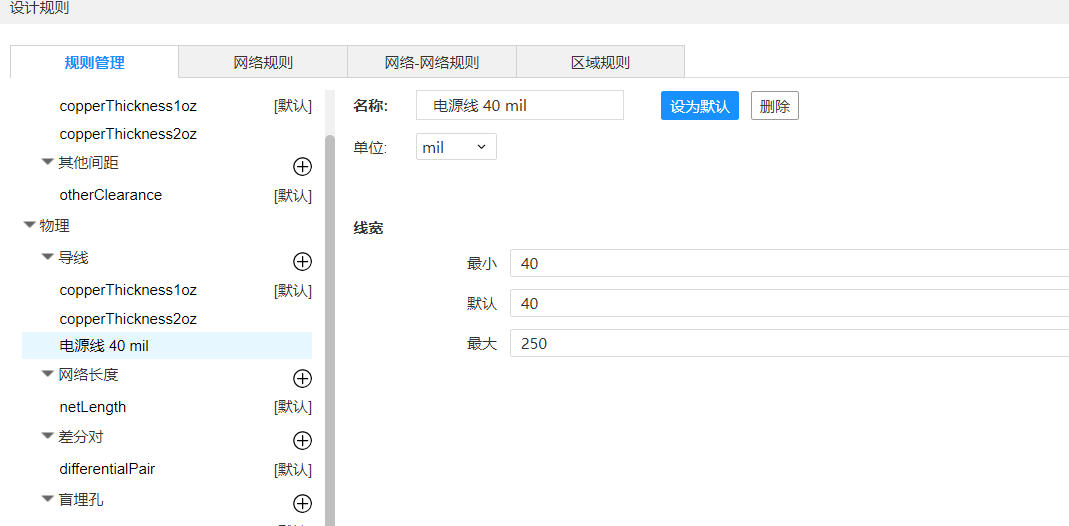Collapse the 差分对 section
This screenshot has width=1069, height=526.
(x=47, y=437)
